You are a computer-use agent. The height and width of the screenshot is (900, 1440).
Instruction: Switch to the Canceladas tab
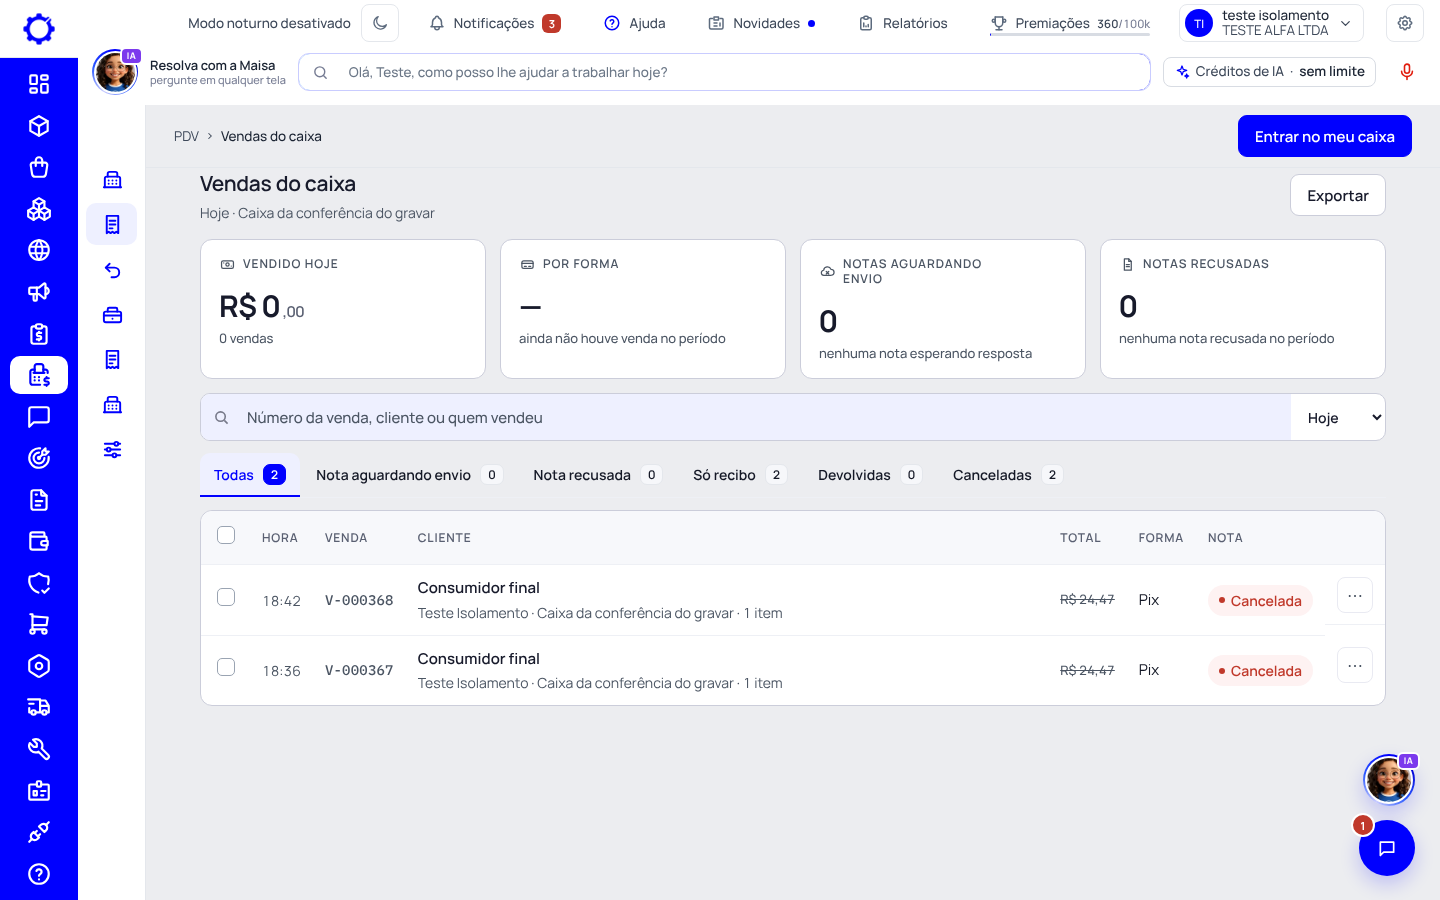(x=1007, y=475)
